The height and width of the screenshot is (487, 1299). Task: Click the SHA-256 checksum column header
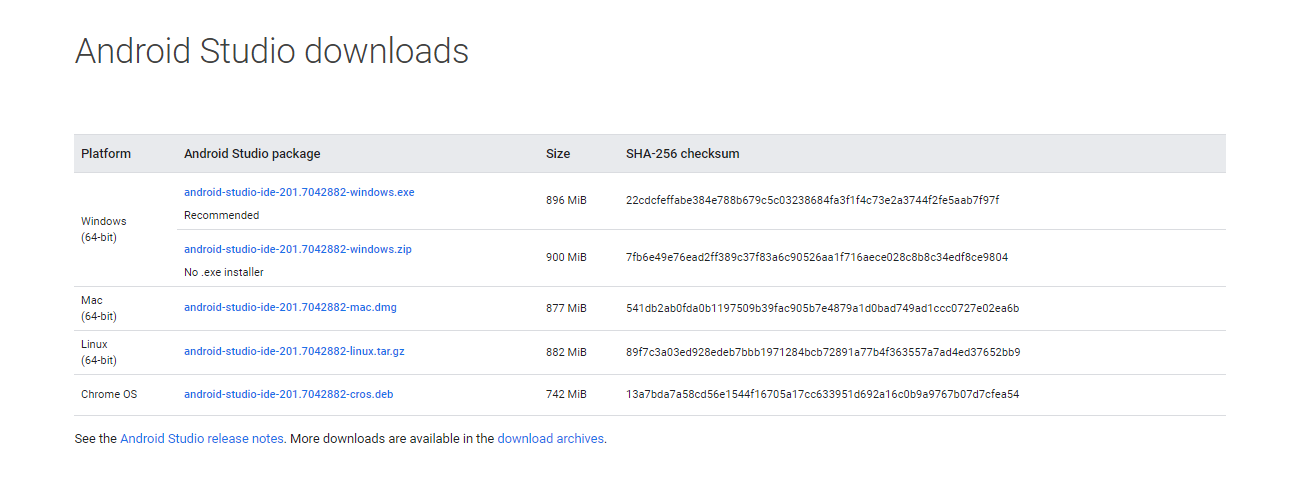pyautogui.click(x=683, y=153)
